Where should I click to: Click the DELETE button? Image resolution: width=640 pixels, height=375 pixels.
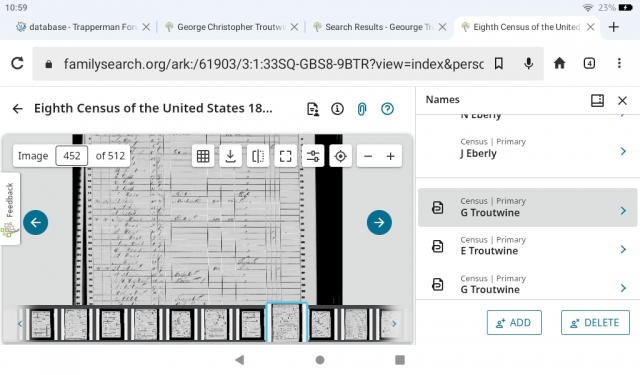595,323
